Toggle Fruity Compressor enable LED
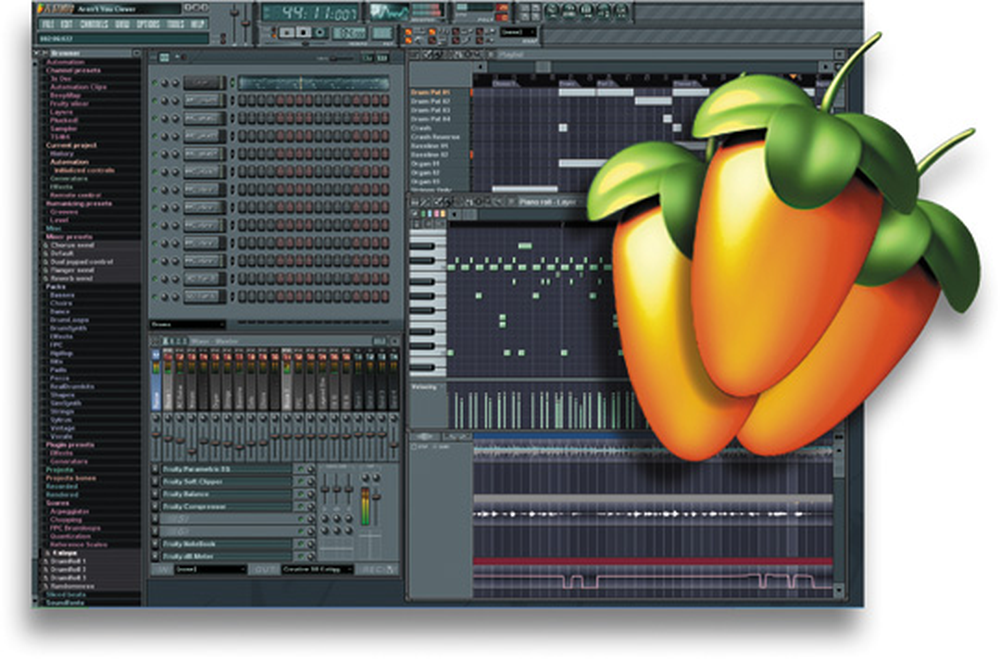1000x659 pixels. [x=300, y=507]
